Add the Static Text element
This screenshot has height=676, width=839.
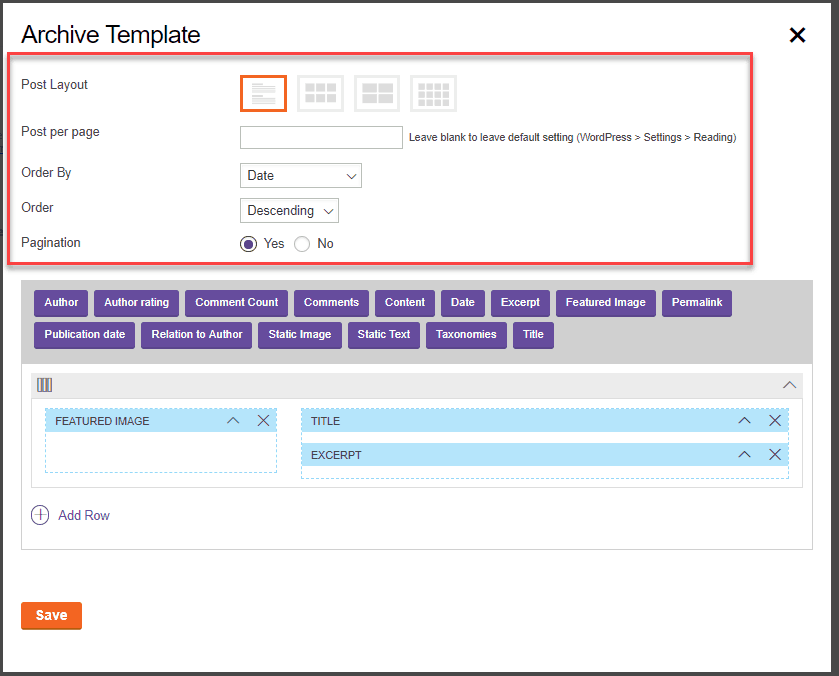click(x=384, y=335)
